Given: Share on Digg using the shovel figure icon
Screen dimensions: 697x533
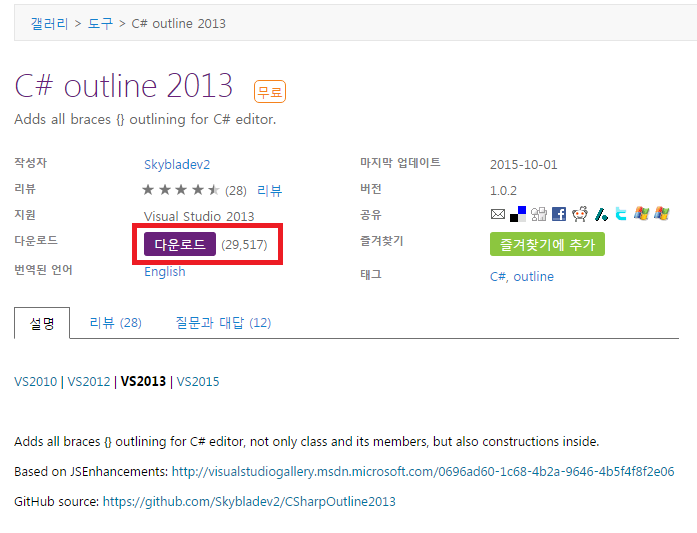Looking at the screenshot, I should coord(539,214).
